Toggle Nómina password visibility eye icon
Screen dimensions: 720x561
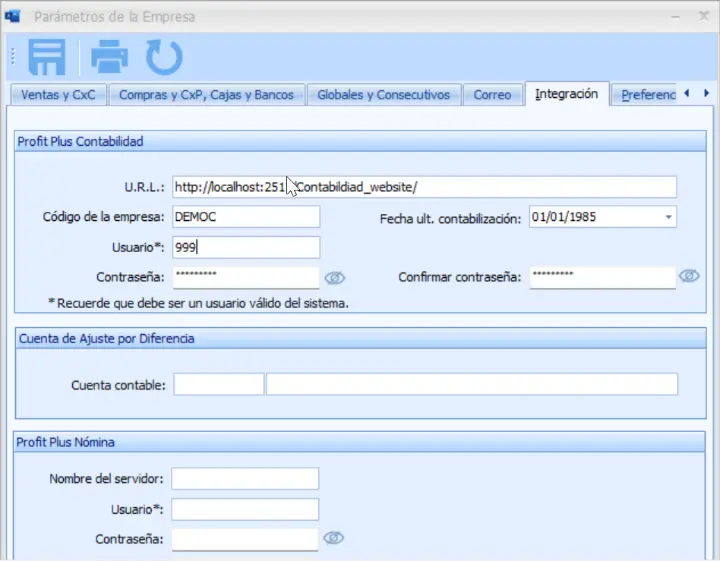point(334,538)
